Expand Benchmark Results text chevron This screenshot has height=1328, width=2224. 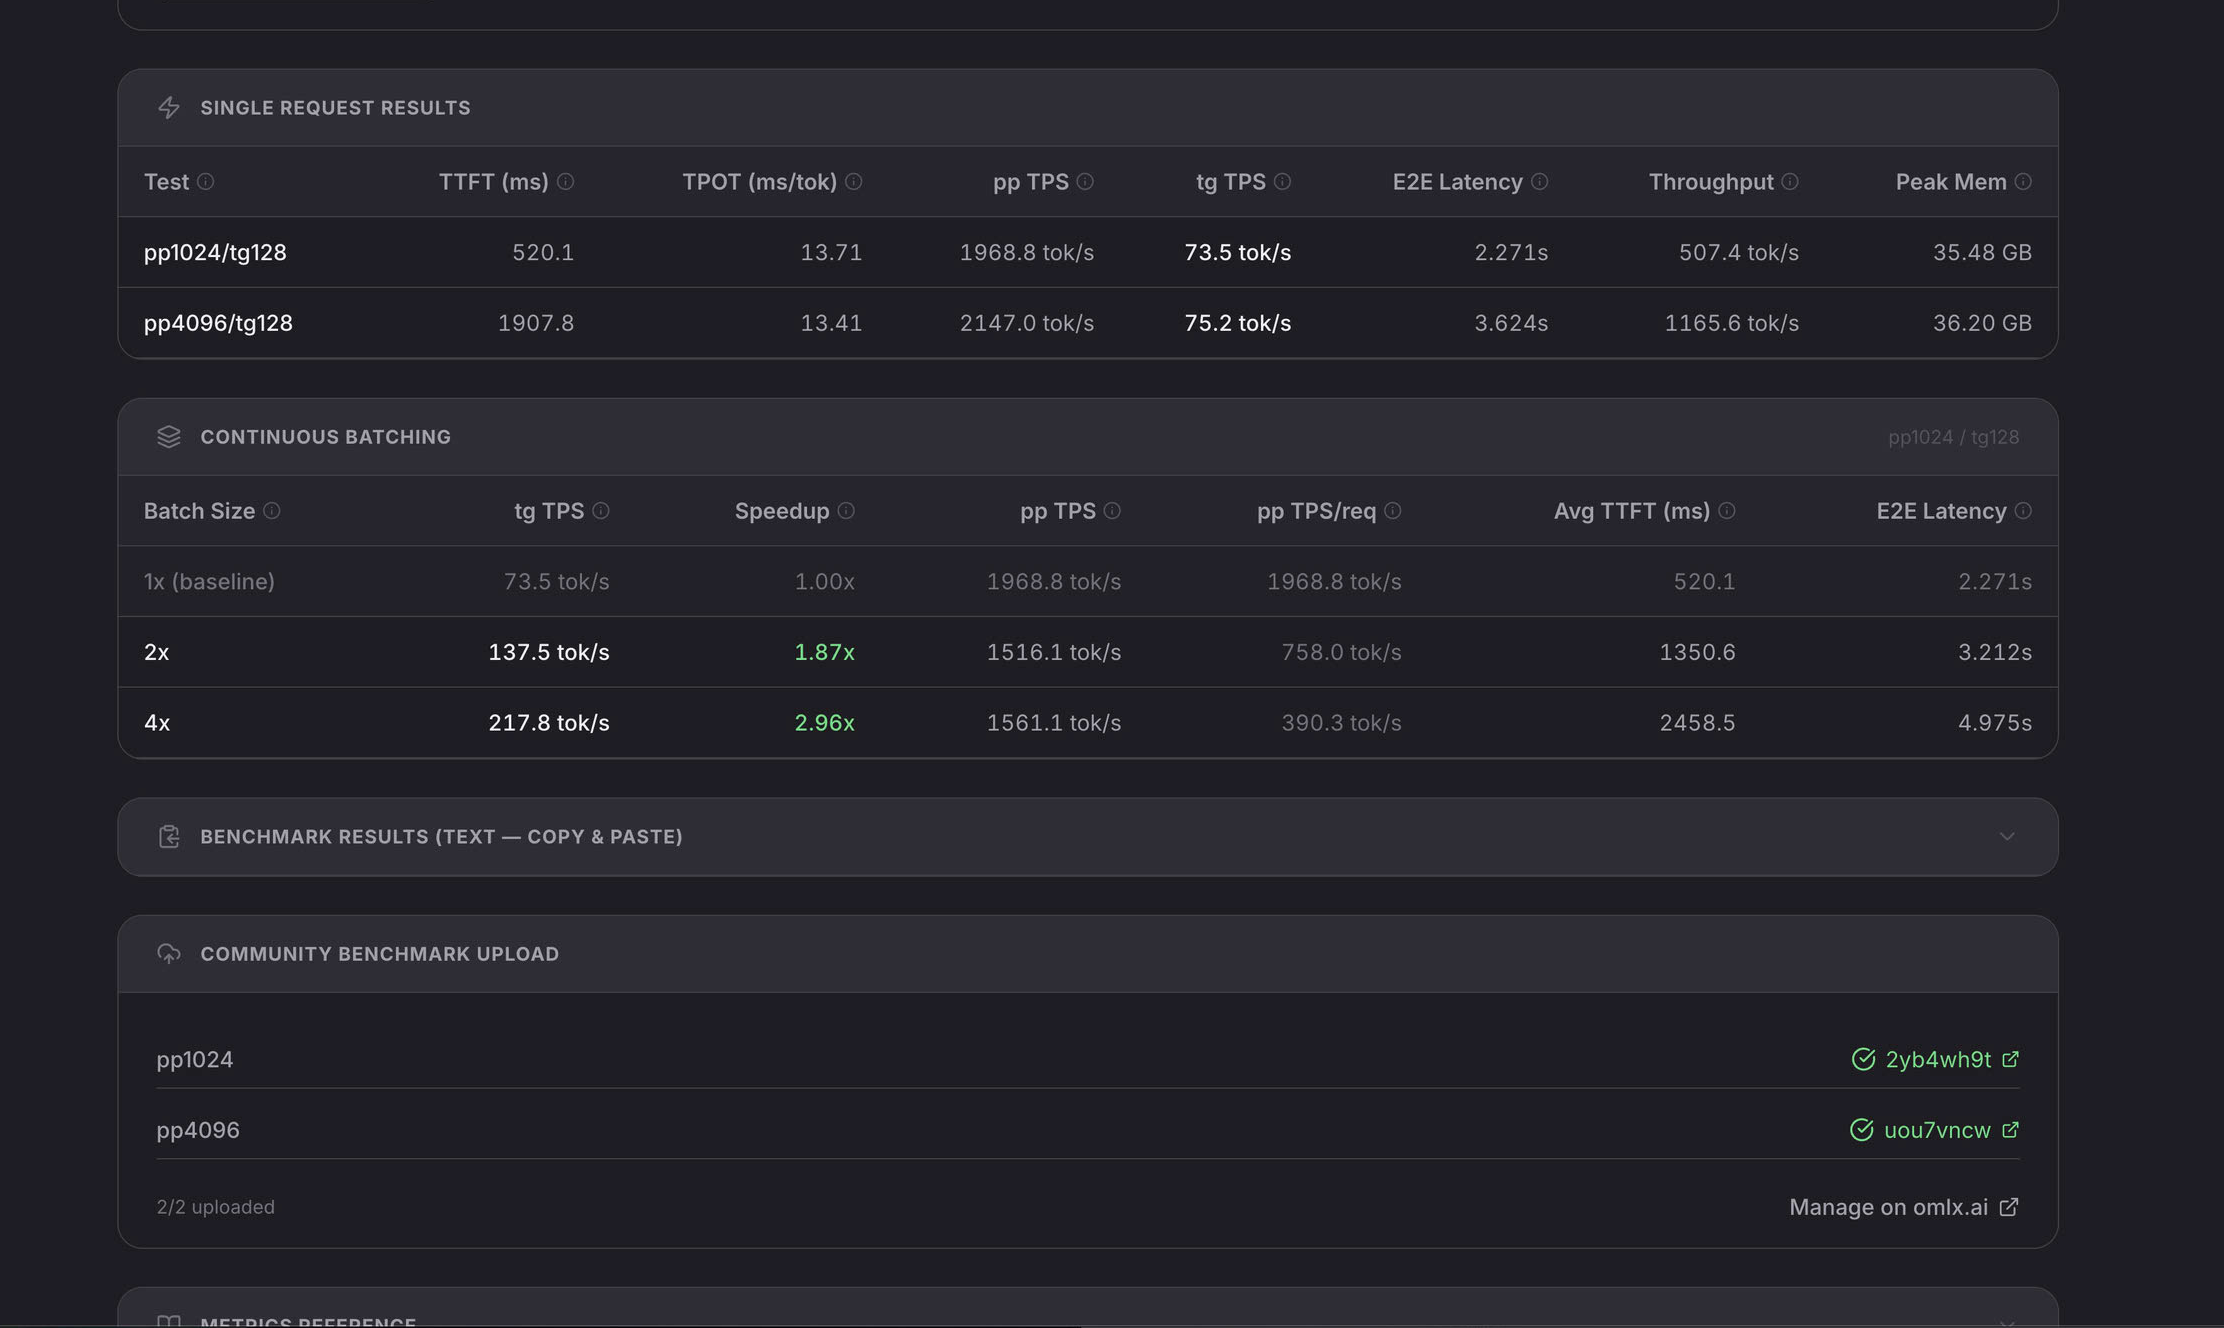(x=2007, y=837)
